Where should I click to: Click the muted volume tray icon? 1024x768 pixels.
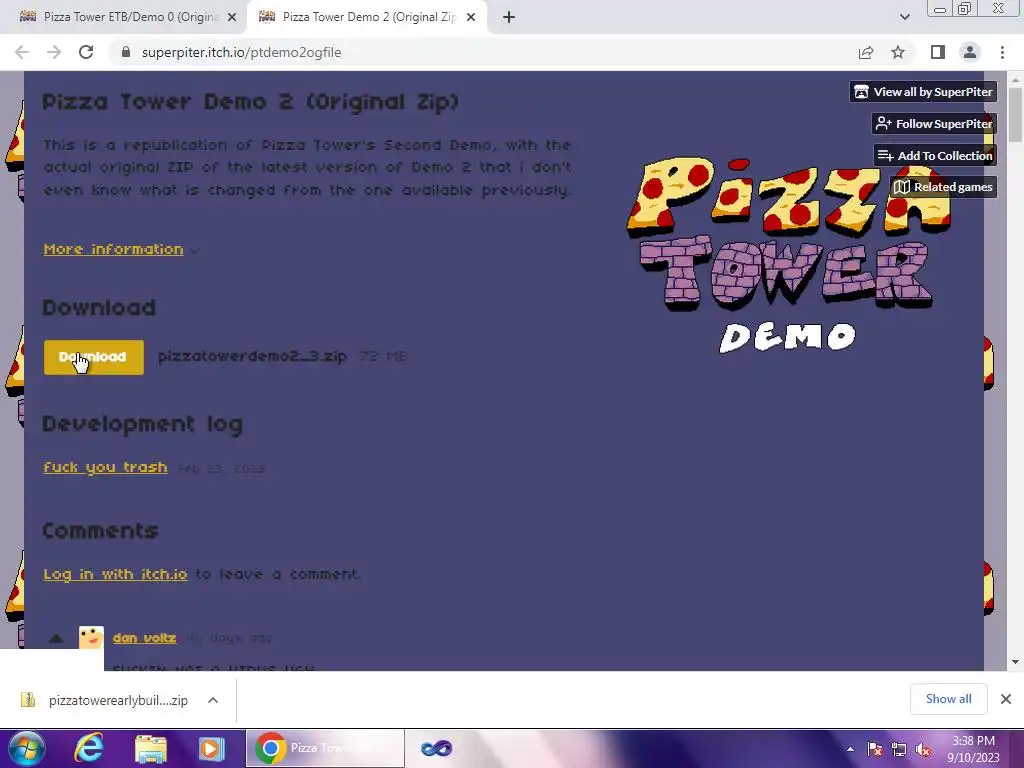(923, 750)
